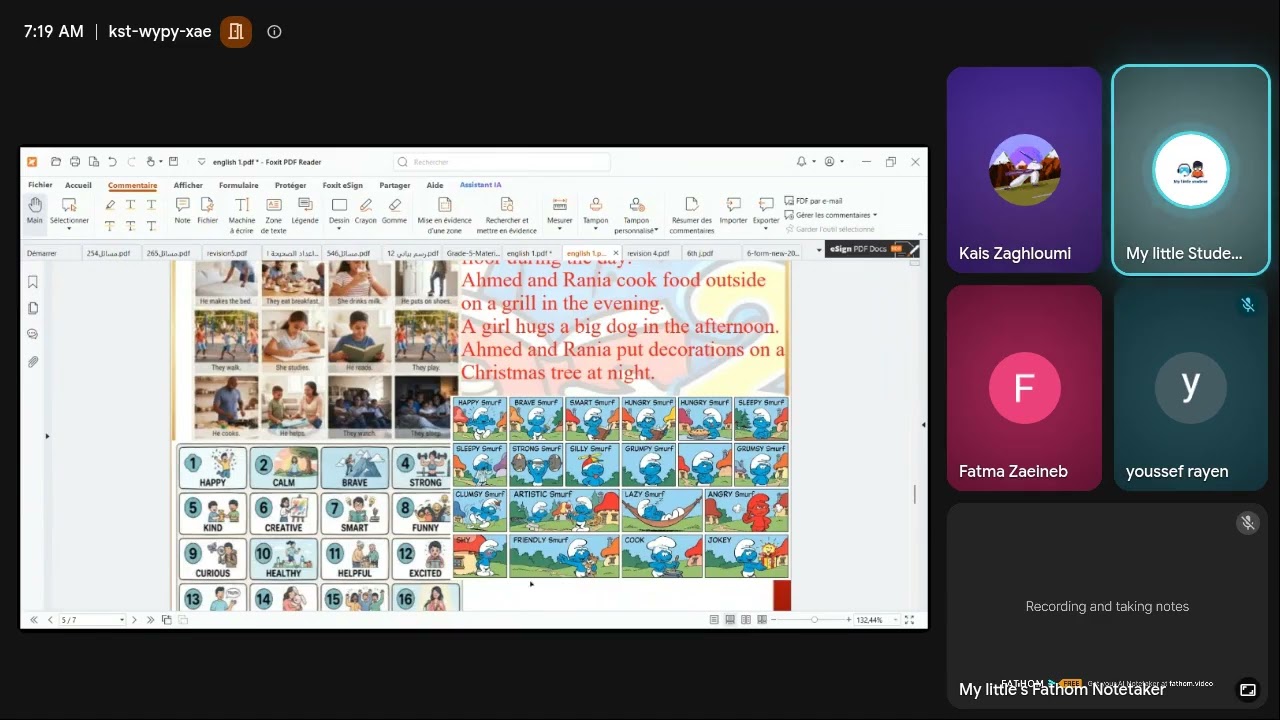
Task: Go to the first page arrow
Action: coord(33,620)
